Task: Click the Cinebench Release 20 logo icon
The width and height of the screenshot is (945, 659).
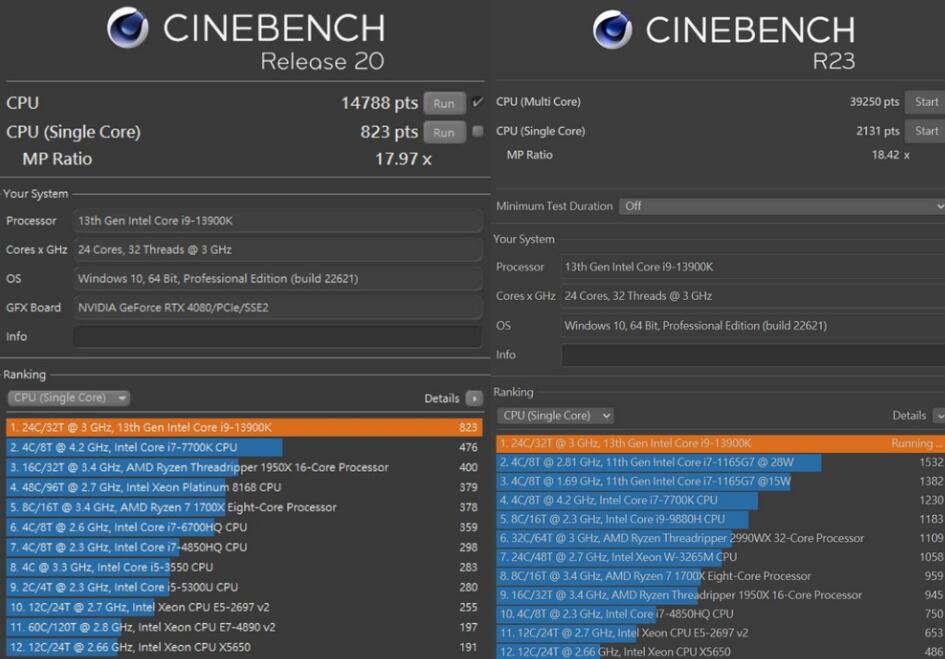Action: 127,29
